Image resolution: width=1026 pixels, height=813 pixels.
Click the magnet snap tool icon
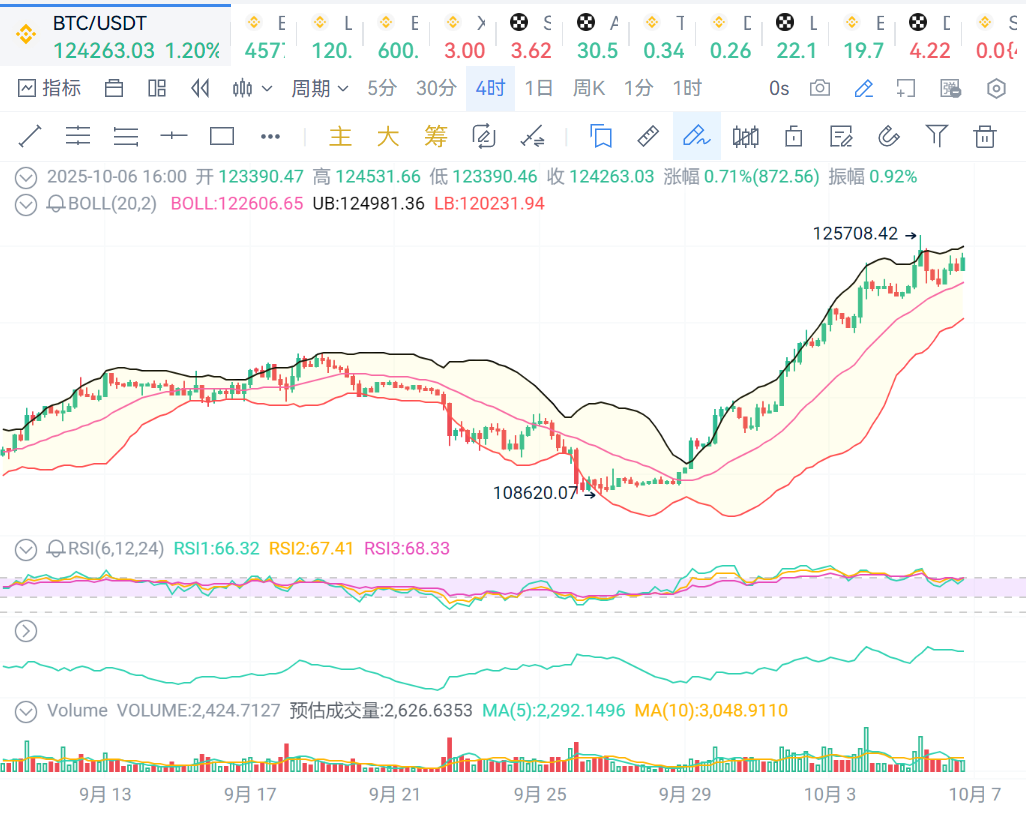point(888,136)
